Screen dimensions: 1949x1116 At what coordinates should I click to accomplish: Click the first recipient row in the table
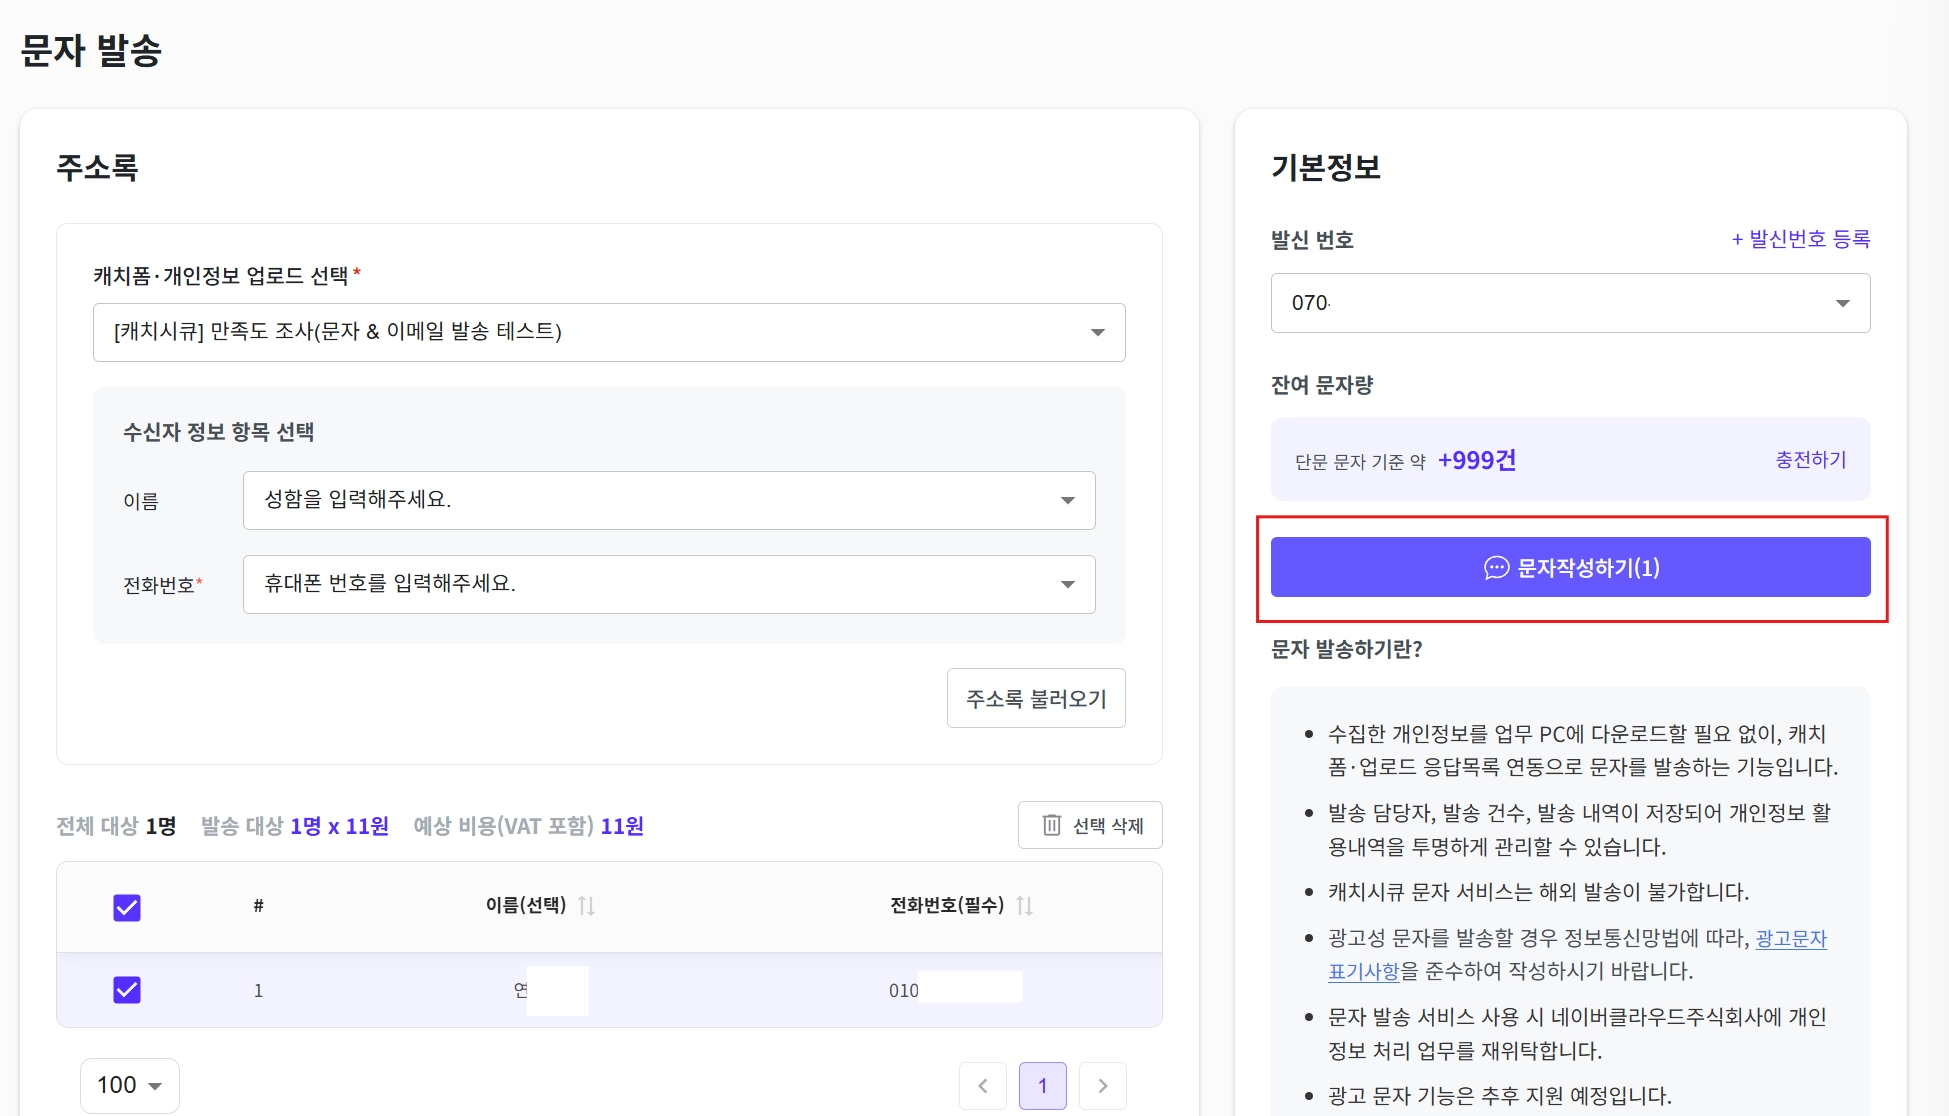coord(700,990)
